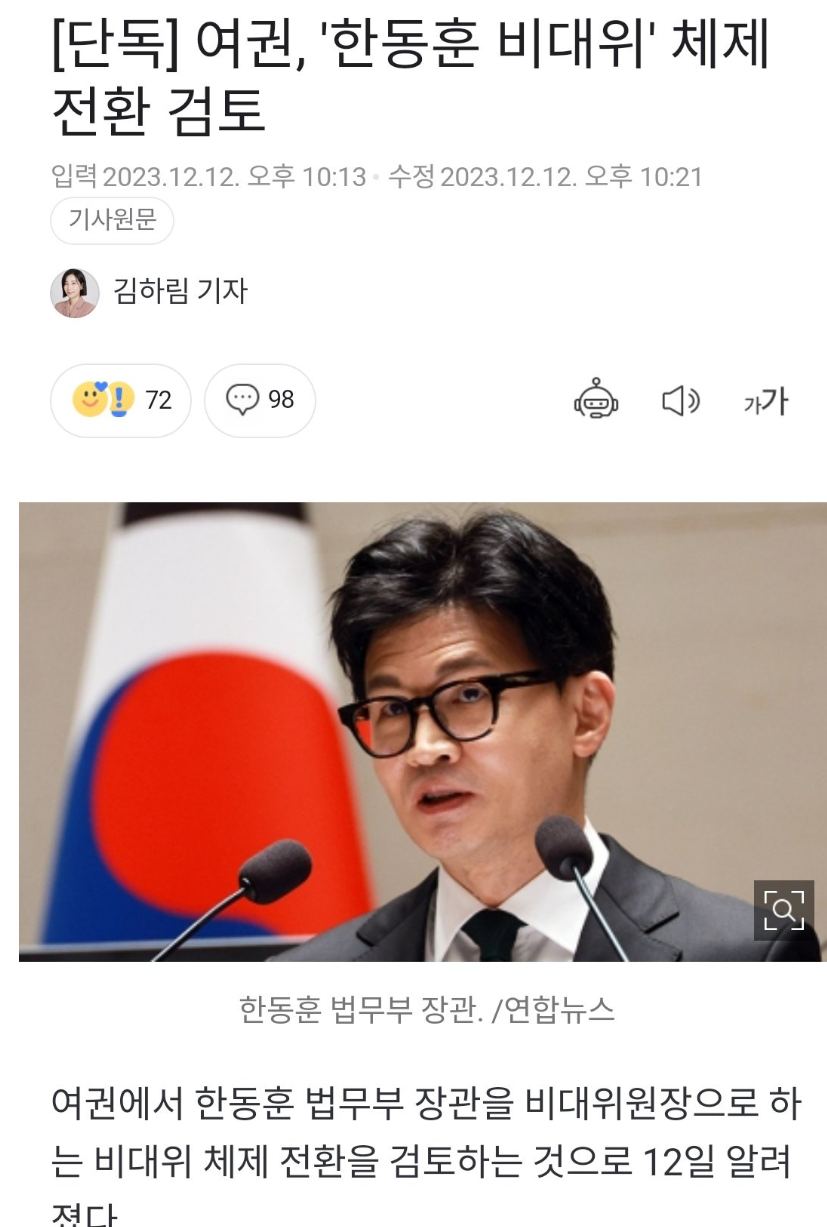Tap the 수정 2023.12.12. 오후 10:21 timestamp

point(546,177)
